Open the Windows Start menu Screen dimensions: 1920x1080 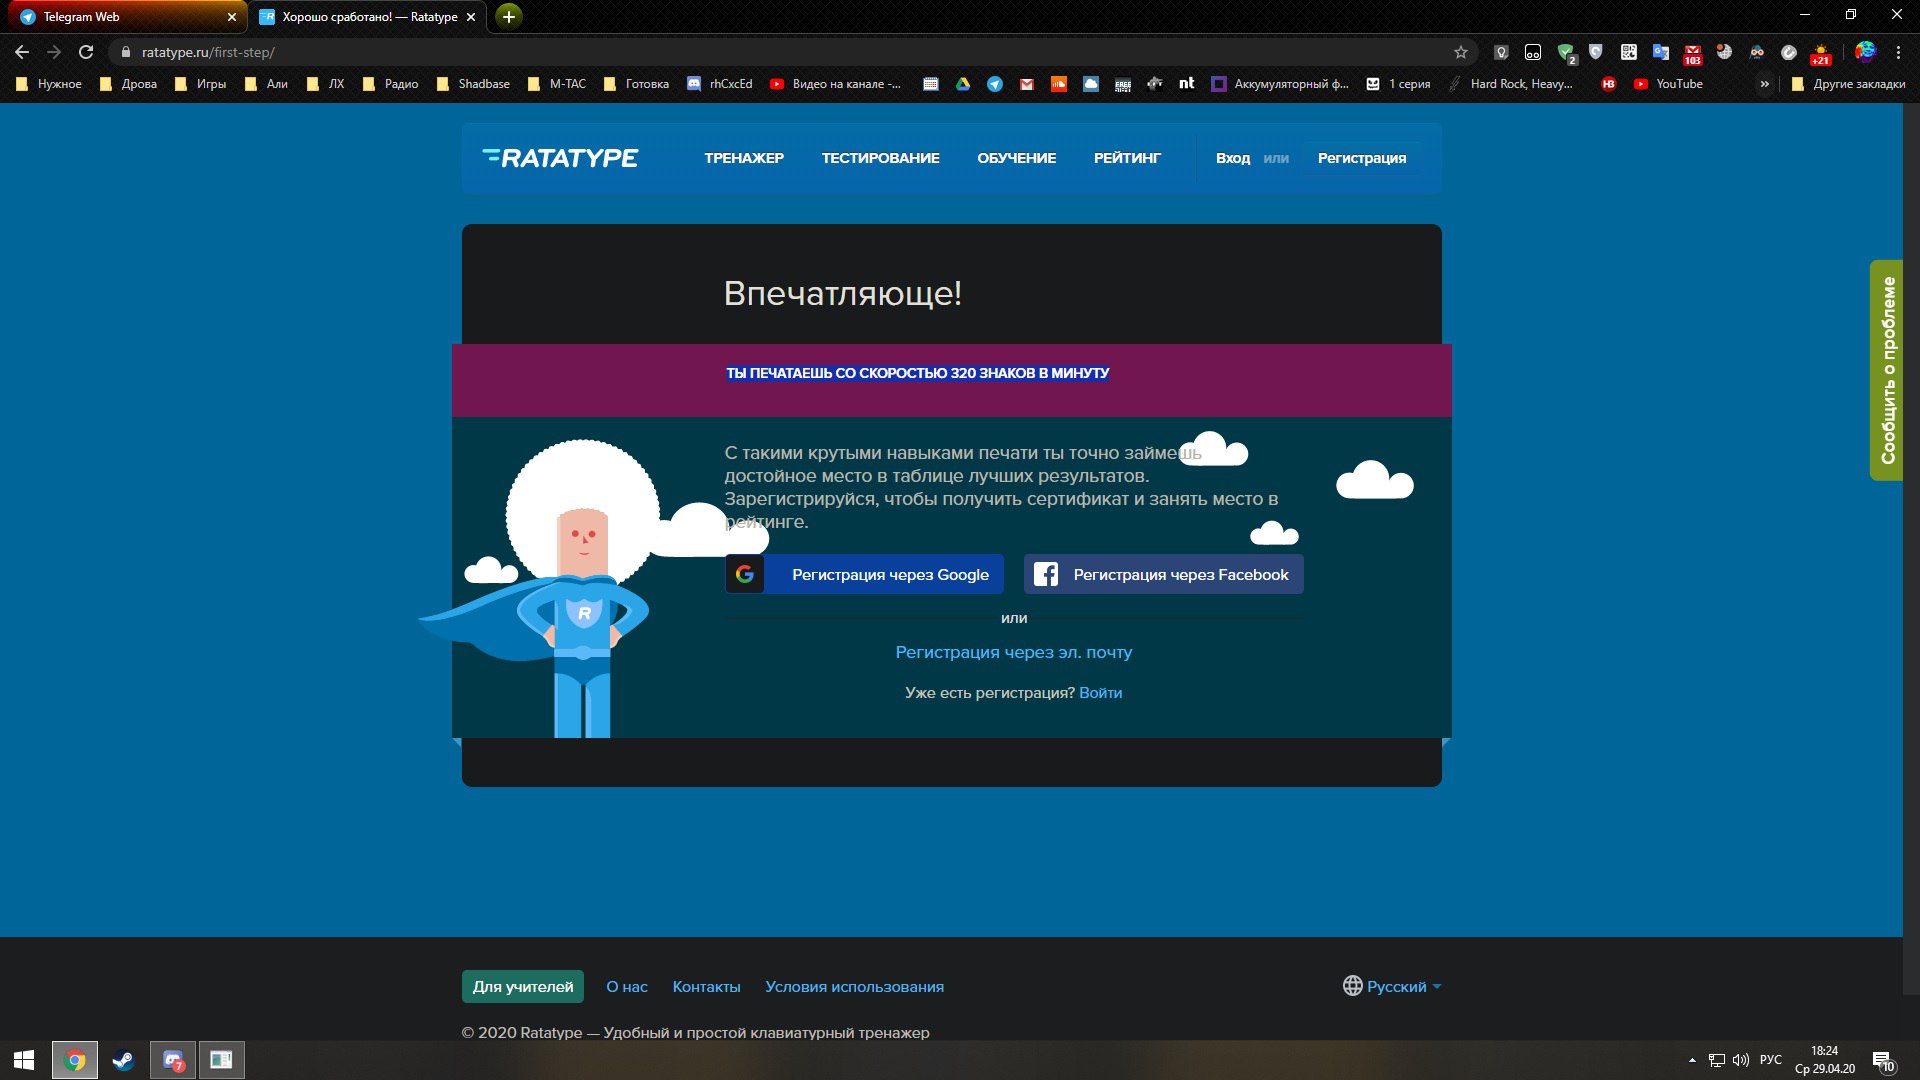24,1060
